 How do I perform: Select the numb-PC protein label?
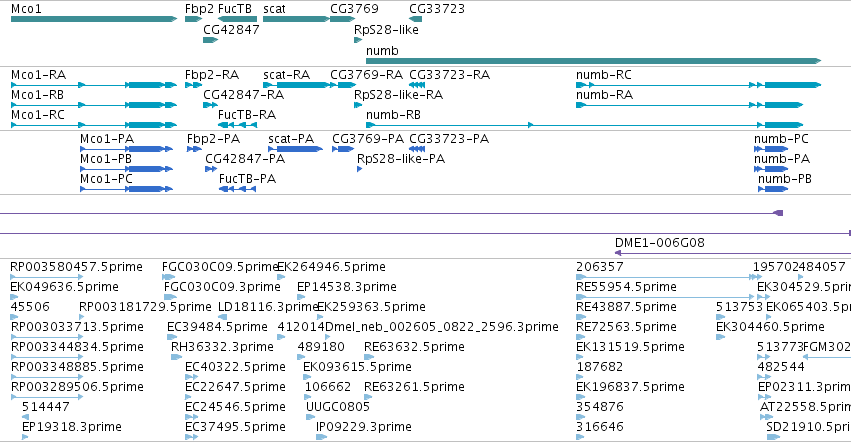point(782,138)
